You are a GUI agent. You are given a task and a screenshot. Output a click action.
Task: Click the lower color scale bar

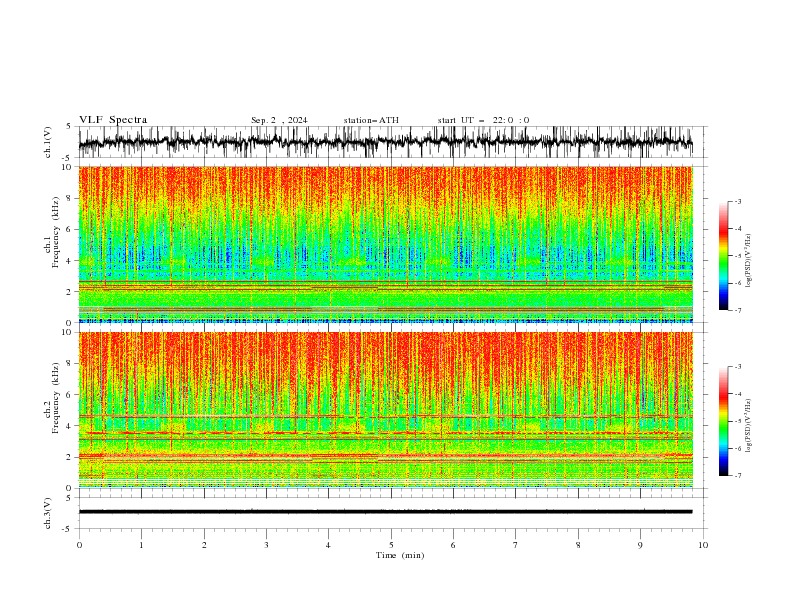(x=724, y=421)
